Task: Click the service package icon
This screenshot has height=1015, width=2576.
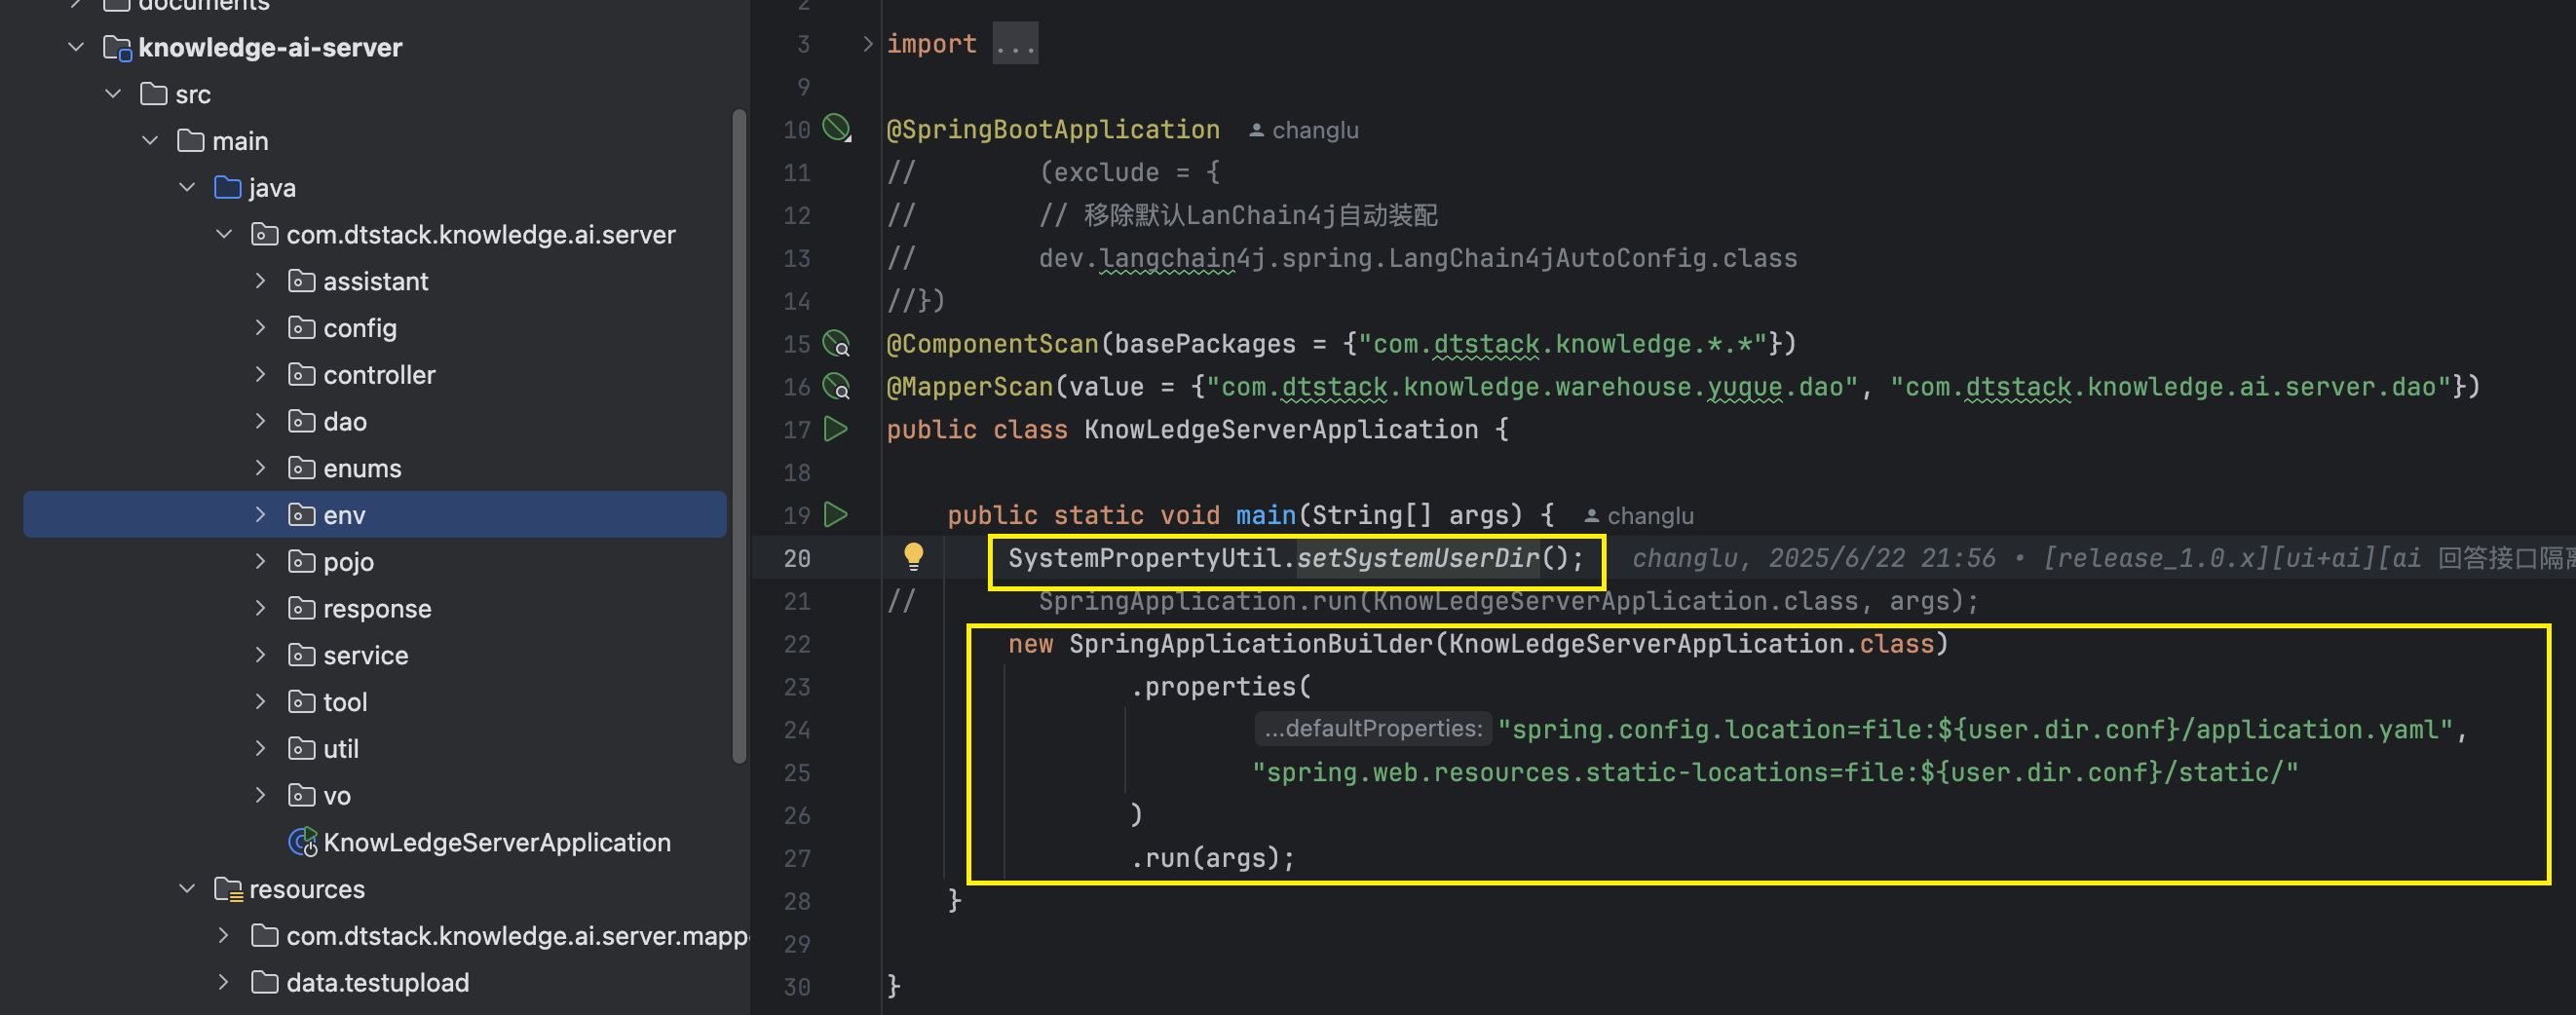Action: 301,655
